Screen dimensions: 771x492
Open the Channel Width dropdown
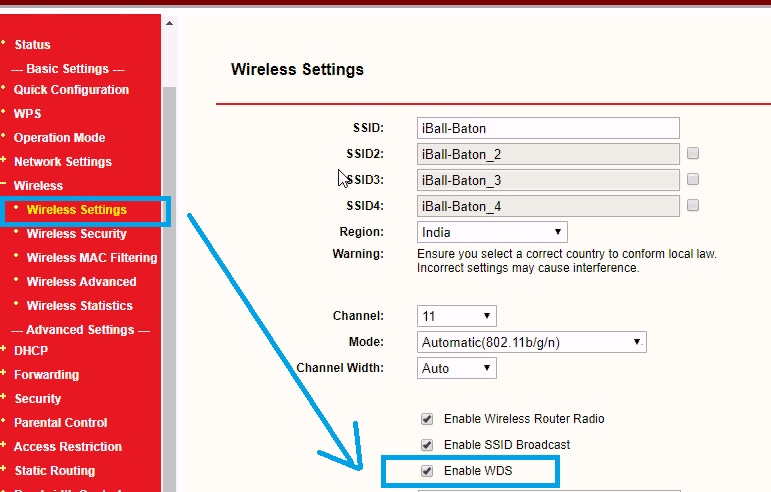point(456,368)
